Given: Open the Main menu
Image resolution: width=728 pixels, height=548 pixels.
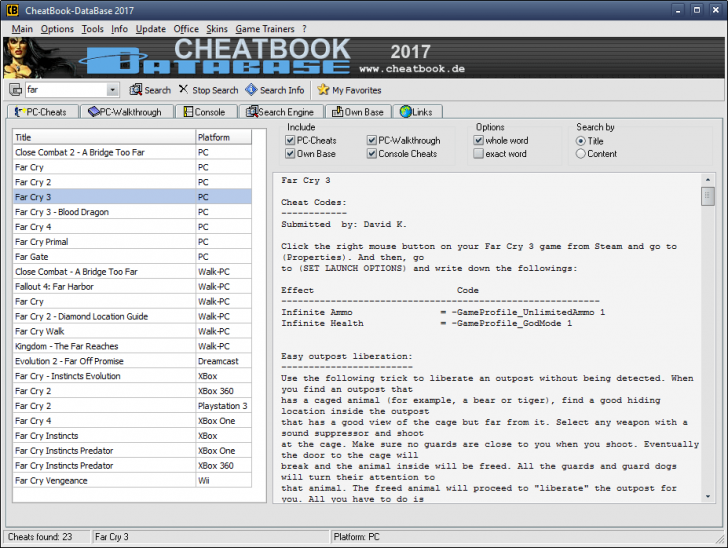Looking at the screenshot, I should 22,29.
